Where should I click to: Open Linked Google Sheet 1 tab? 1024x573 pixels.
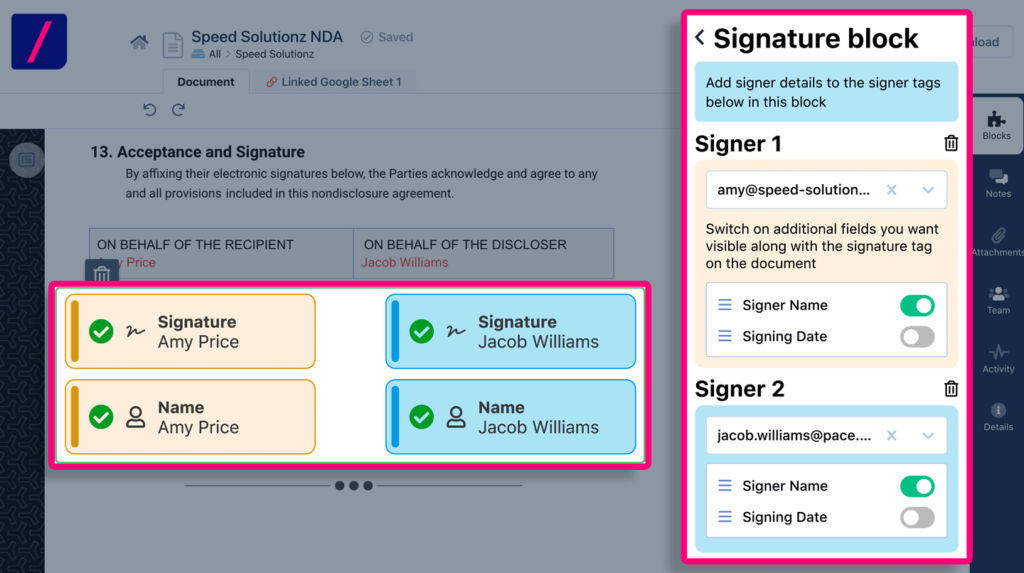coord(334,82)
